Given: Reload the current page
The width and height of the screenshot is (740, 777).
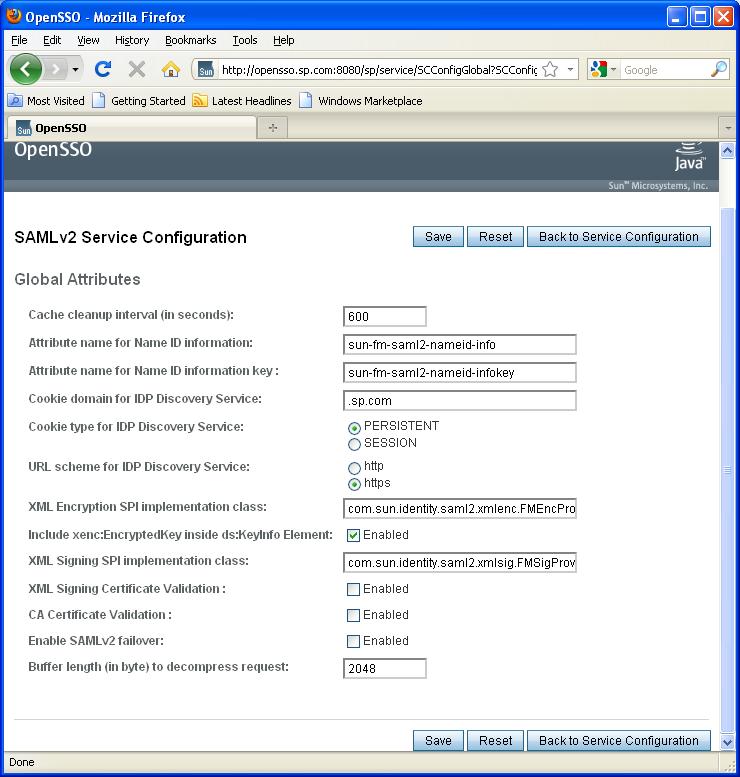Looking at the screenshot, I should click(103, 69).
